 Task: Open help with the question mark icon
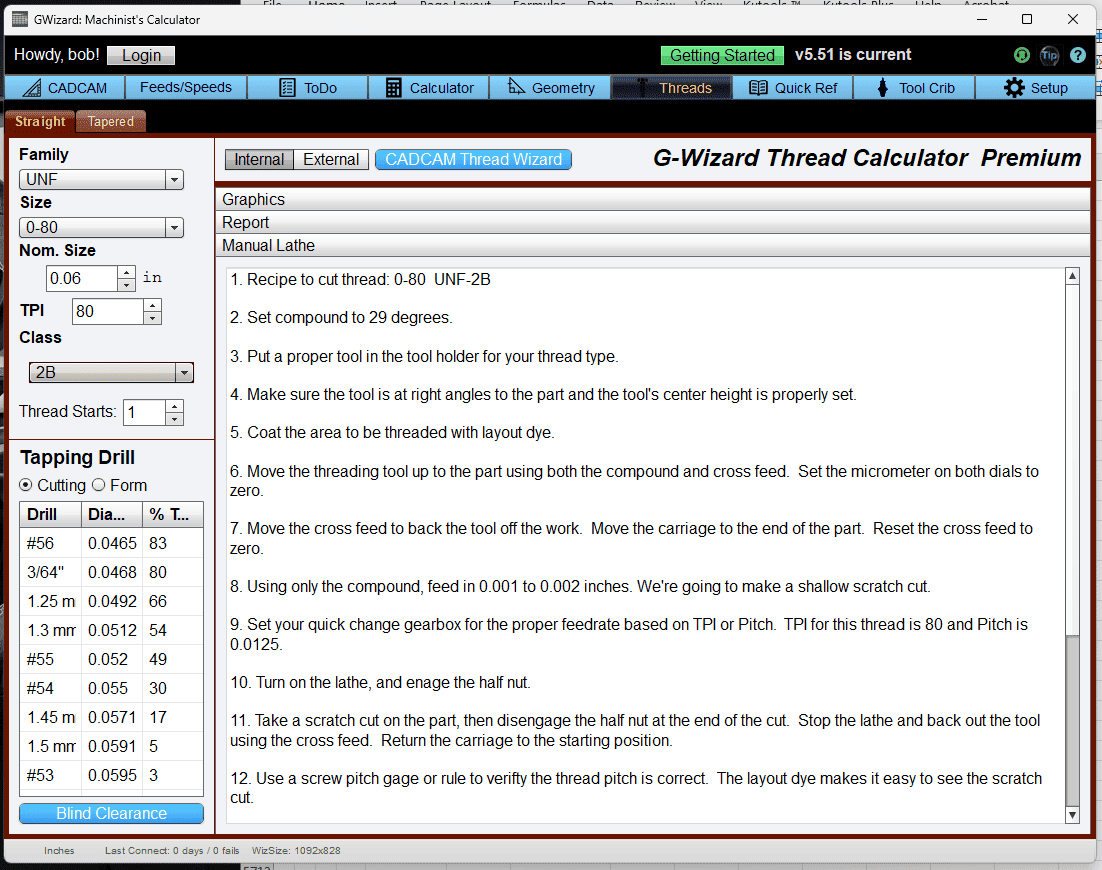1077,55
